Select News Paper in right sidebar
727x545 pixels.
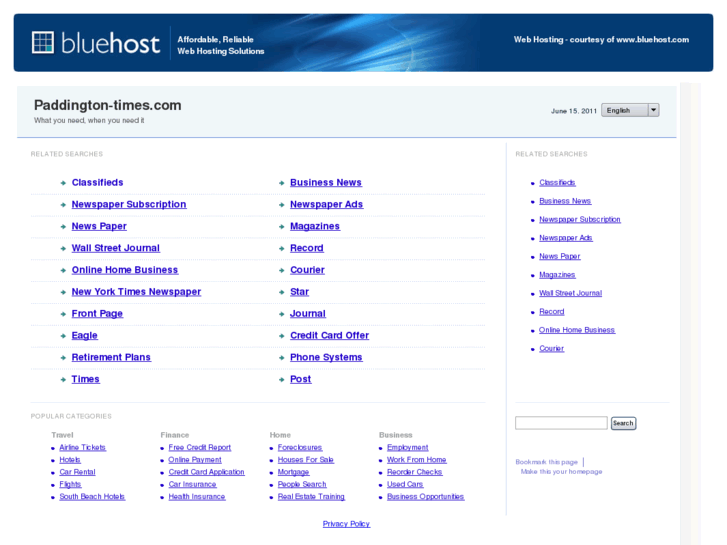pos(560,256)
